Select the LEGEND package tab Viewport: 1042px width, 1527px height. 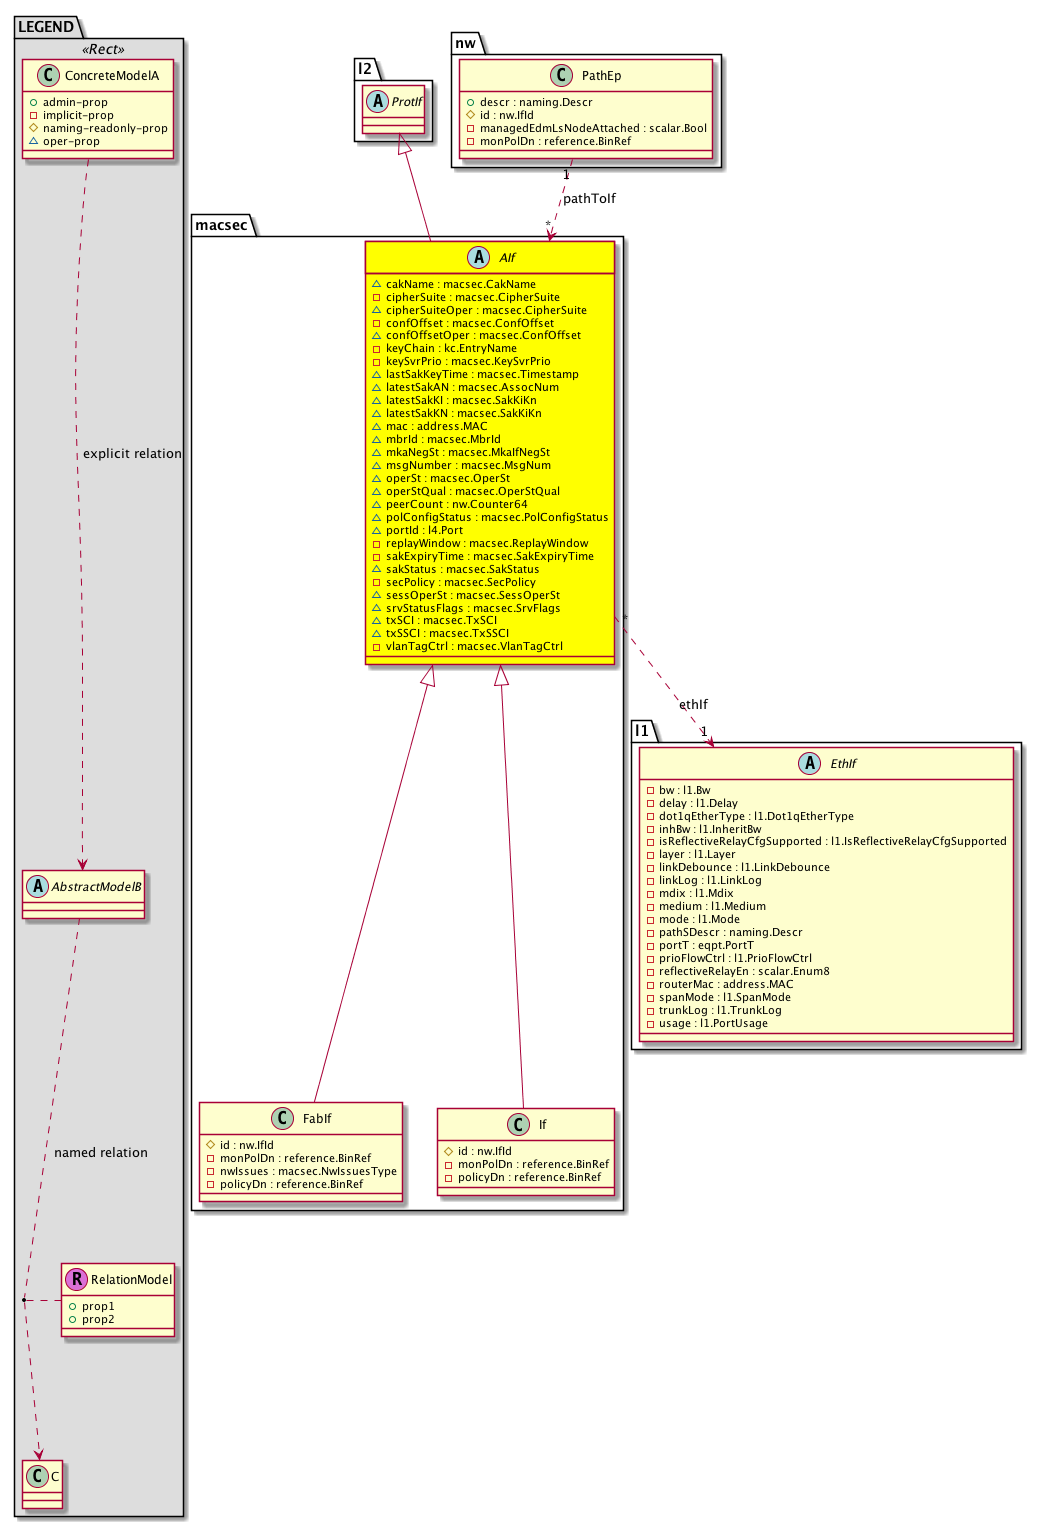46,27
